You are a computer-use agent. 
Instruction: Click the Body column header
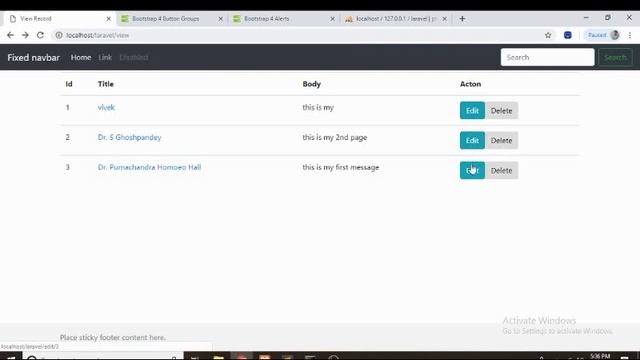click(x=311, y=84)
